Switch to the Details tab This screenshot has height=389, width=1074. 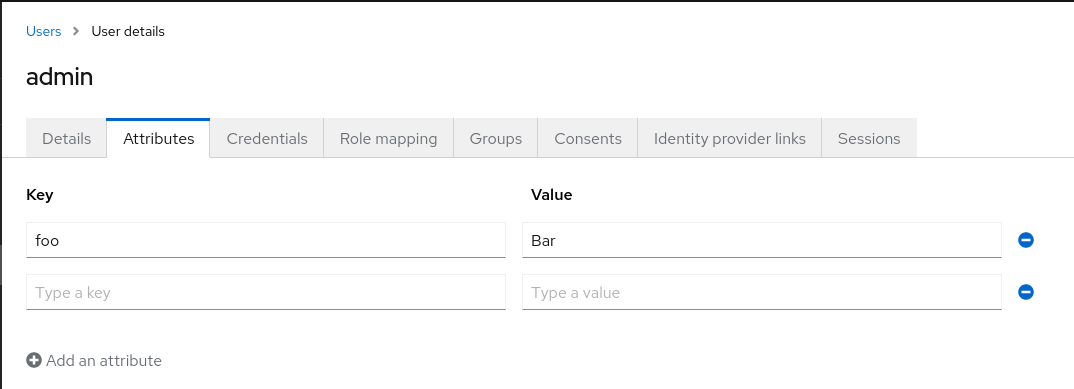pos(66,138)
